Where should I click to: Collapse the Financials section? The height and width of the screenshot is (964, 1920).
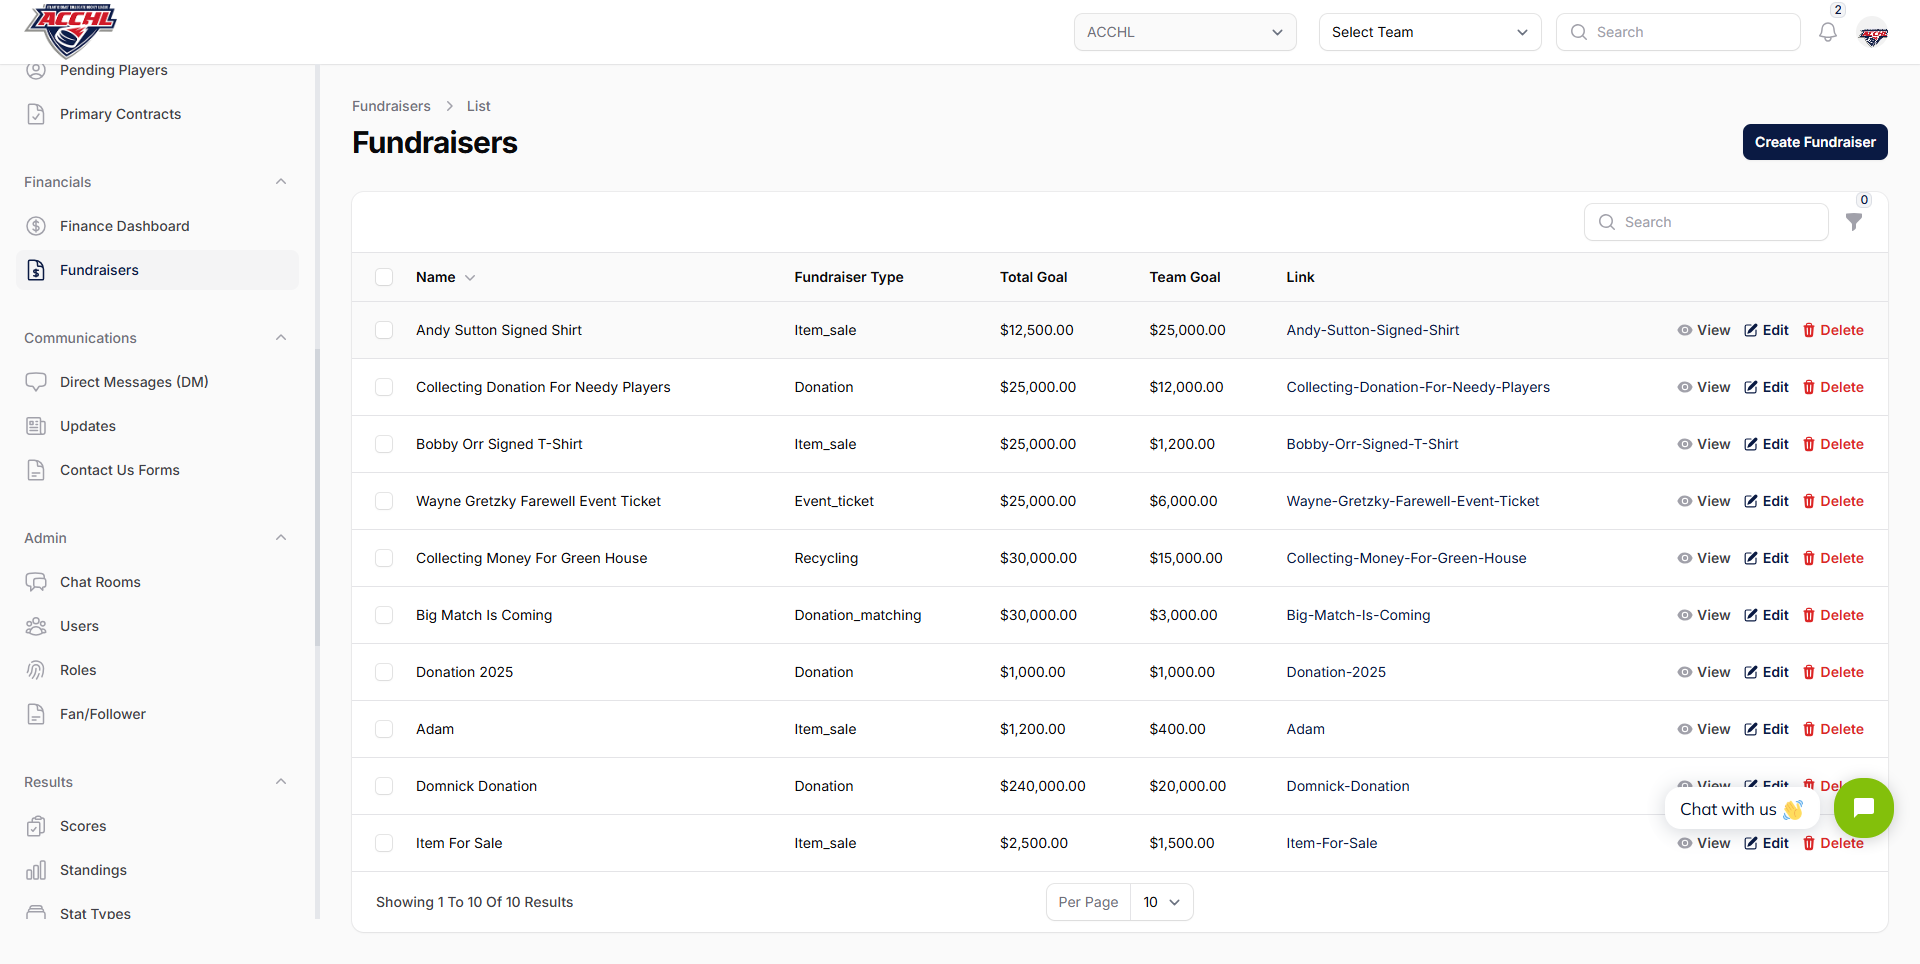281,181
